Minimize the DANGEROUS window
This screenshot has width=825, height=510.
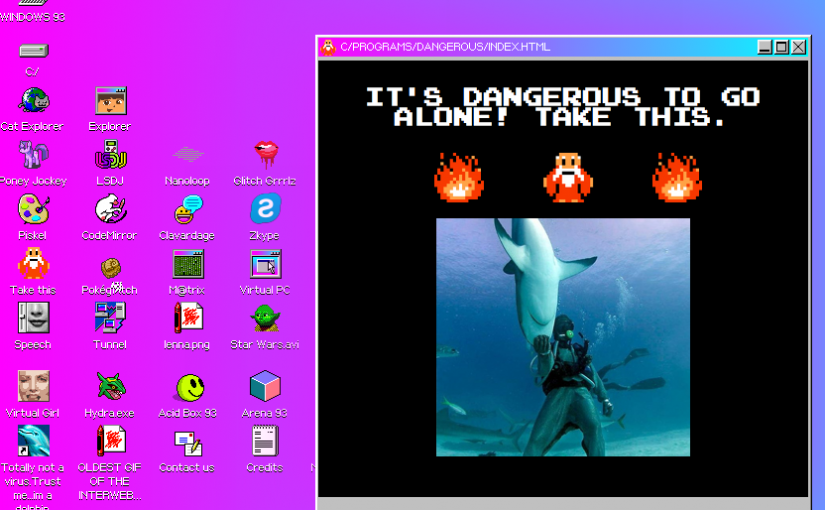tap(764, 47)
